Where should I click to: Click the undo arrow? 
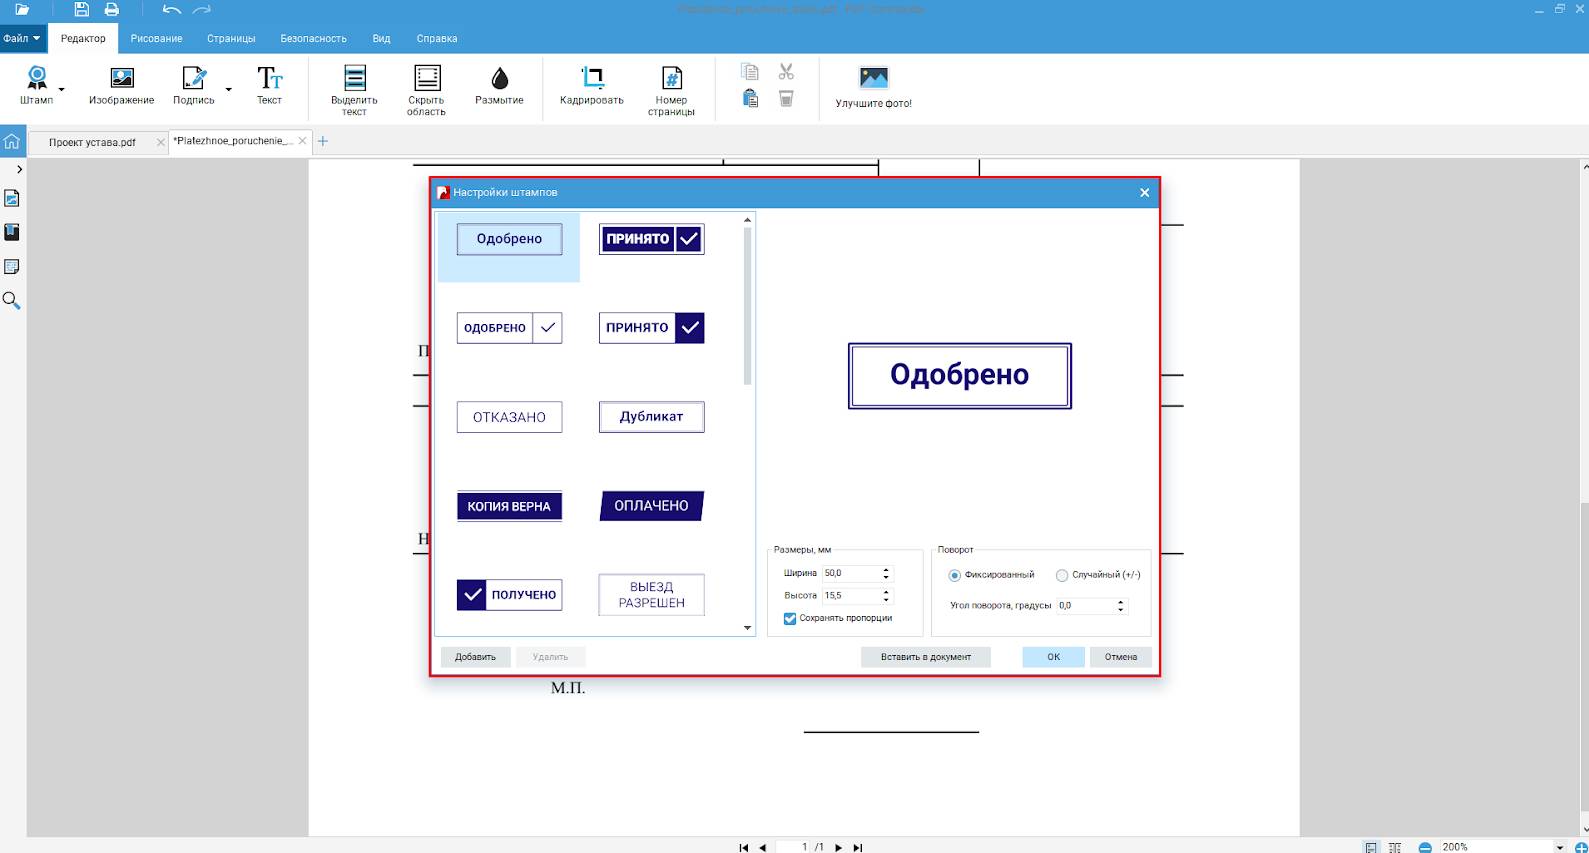point(172,10)
